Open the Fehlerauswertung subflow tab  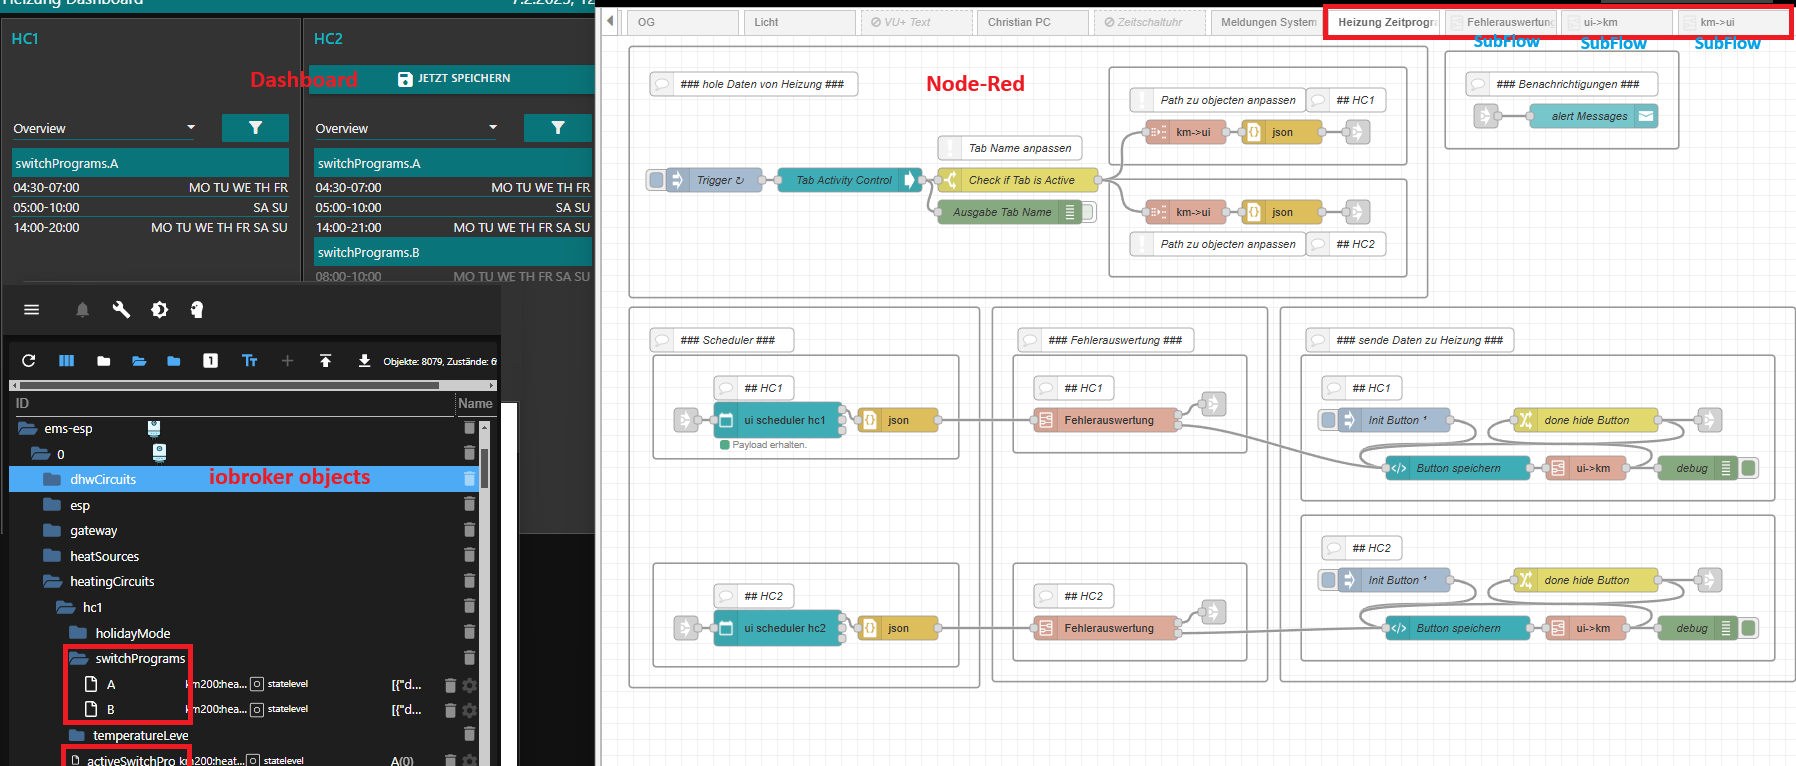(1501, 22)
